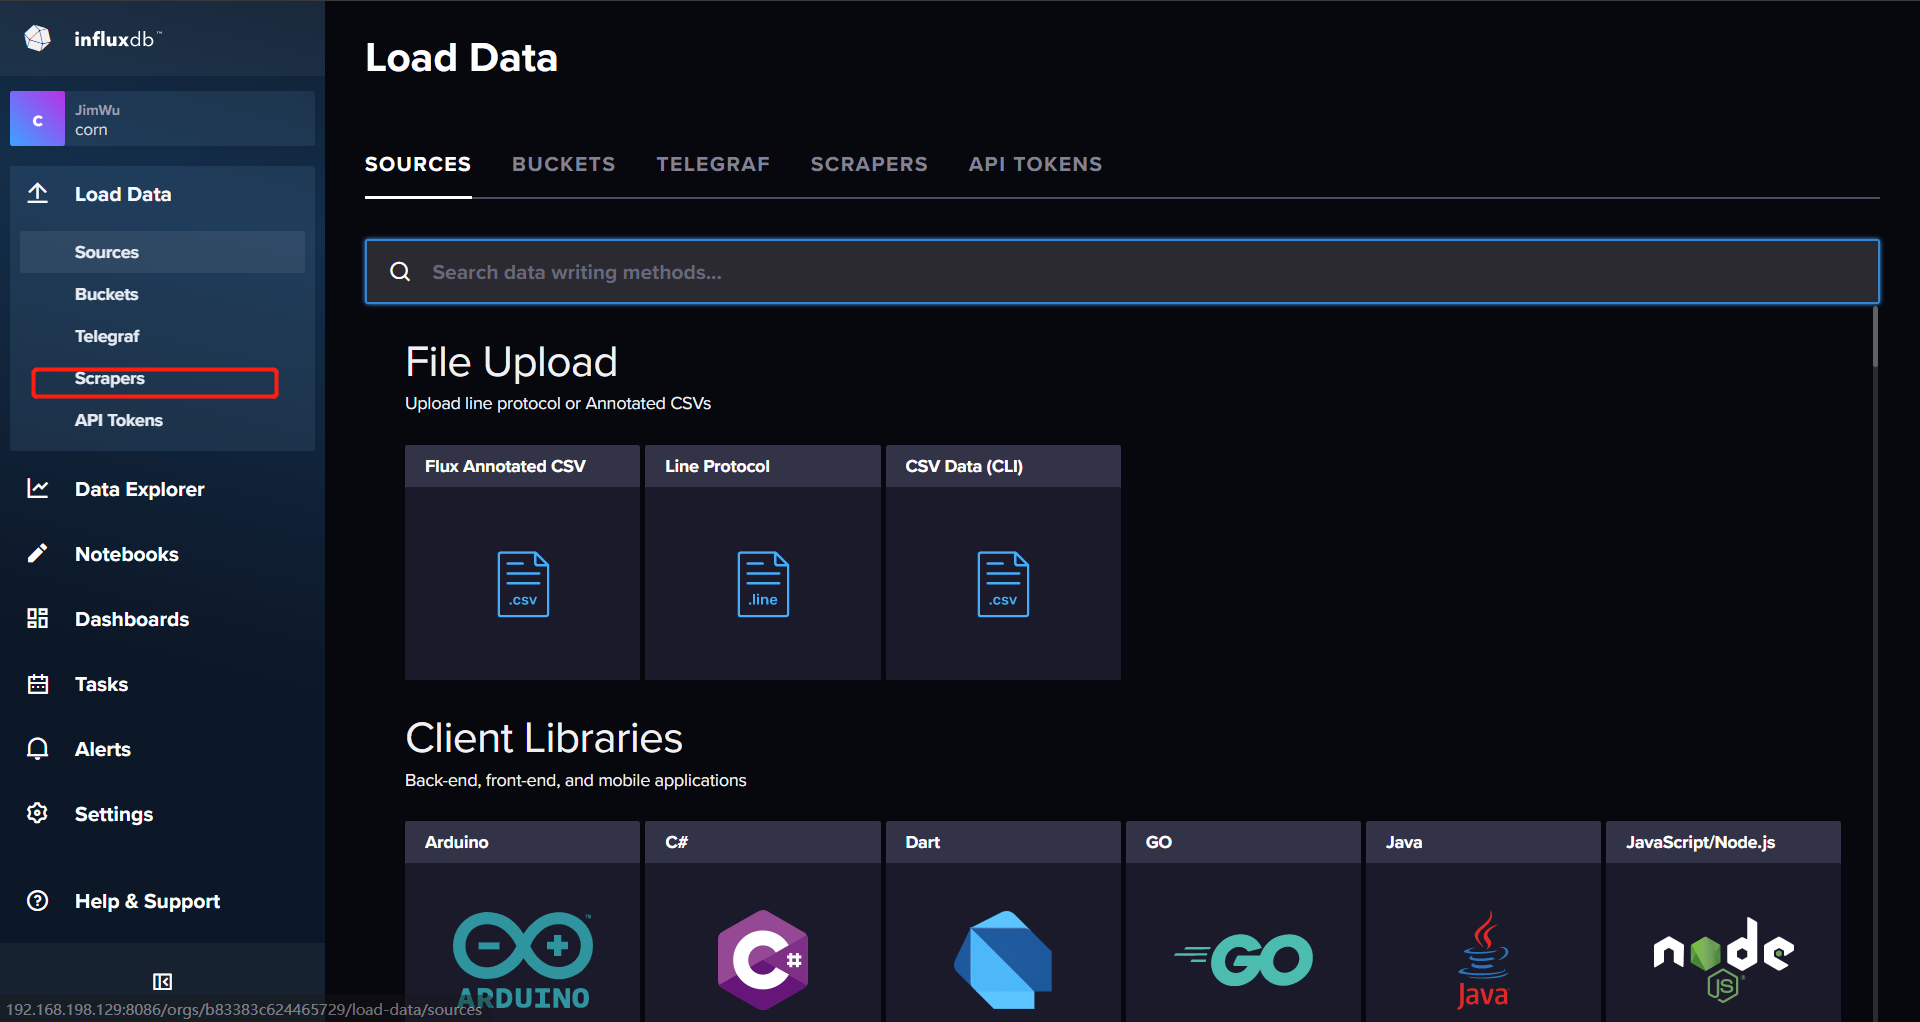Image resolution: width=1920 pixels, height=1022 pixels.
Task: Click the Node.js logo
Action: pyautogui.click(x=1723, y=960)
